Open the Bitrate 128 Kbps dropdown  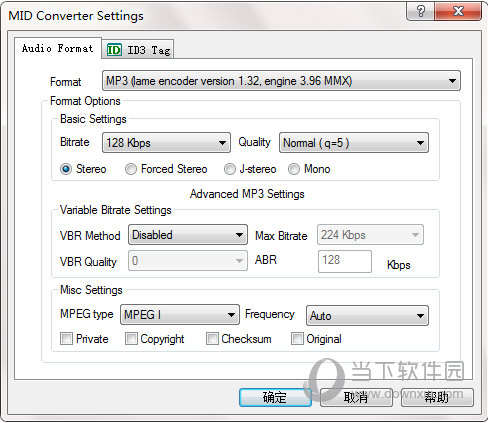pyautogui.click(x=166, y=143)
